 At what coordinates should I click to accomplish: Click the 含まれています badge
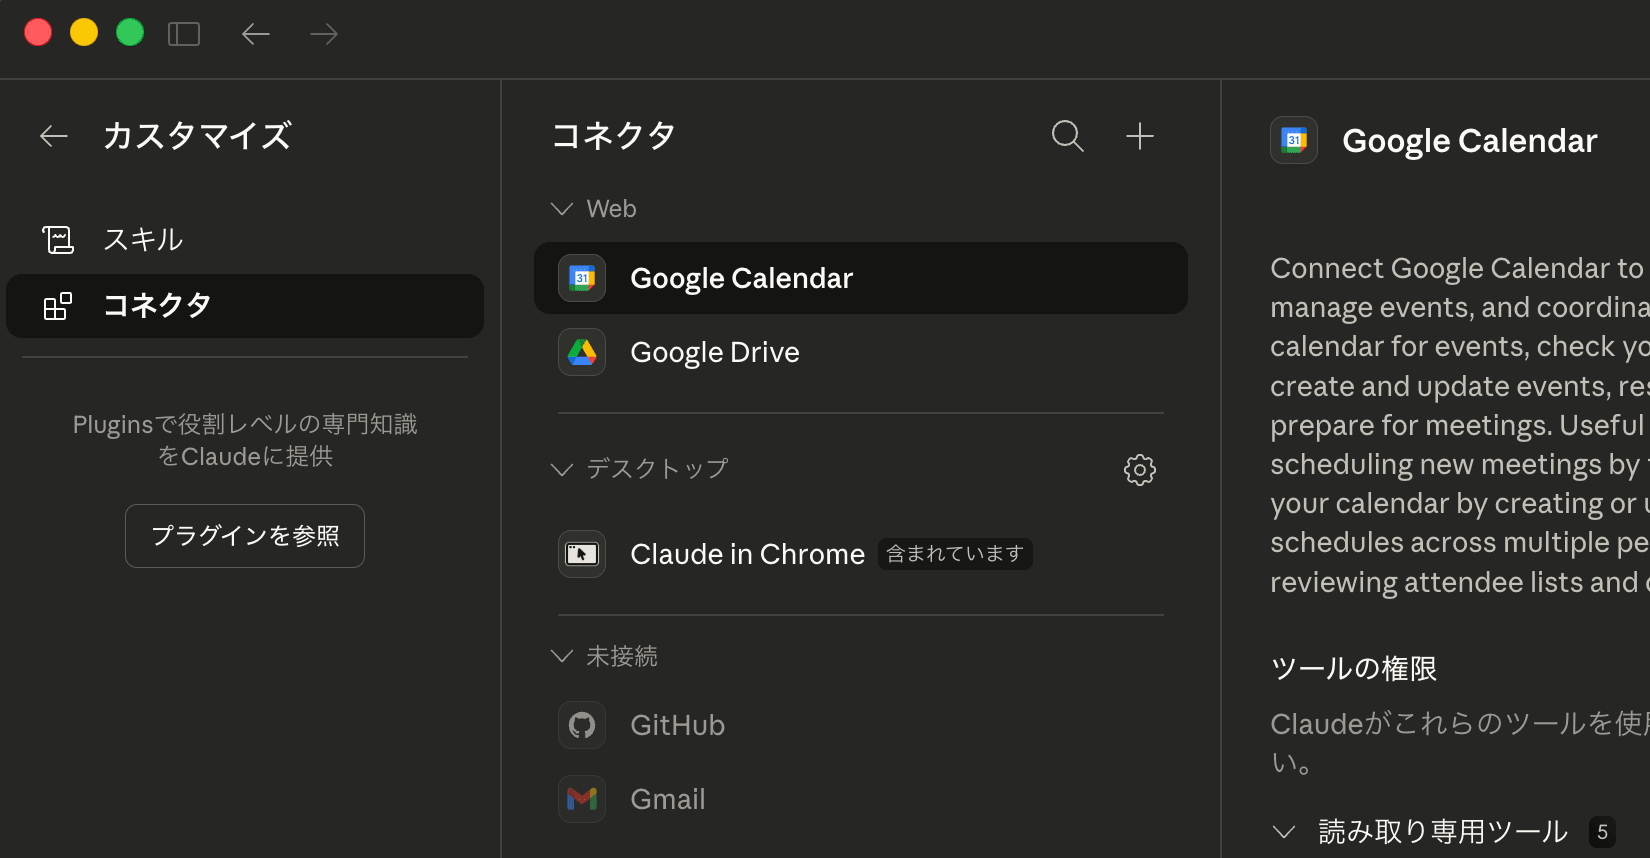click(955, 554)
